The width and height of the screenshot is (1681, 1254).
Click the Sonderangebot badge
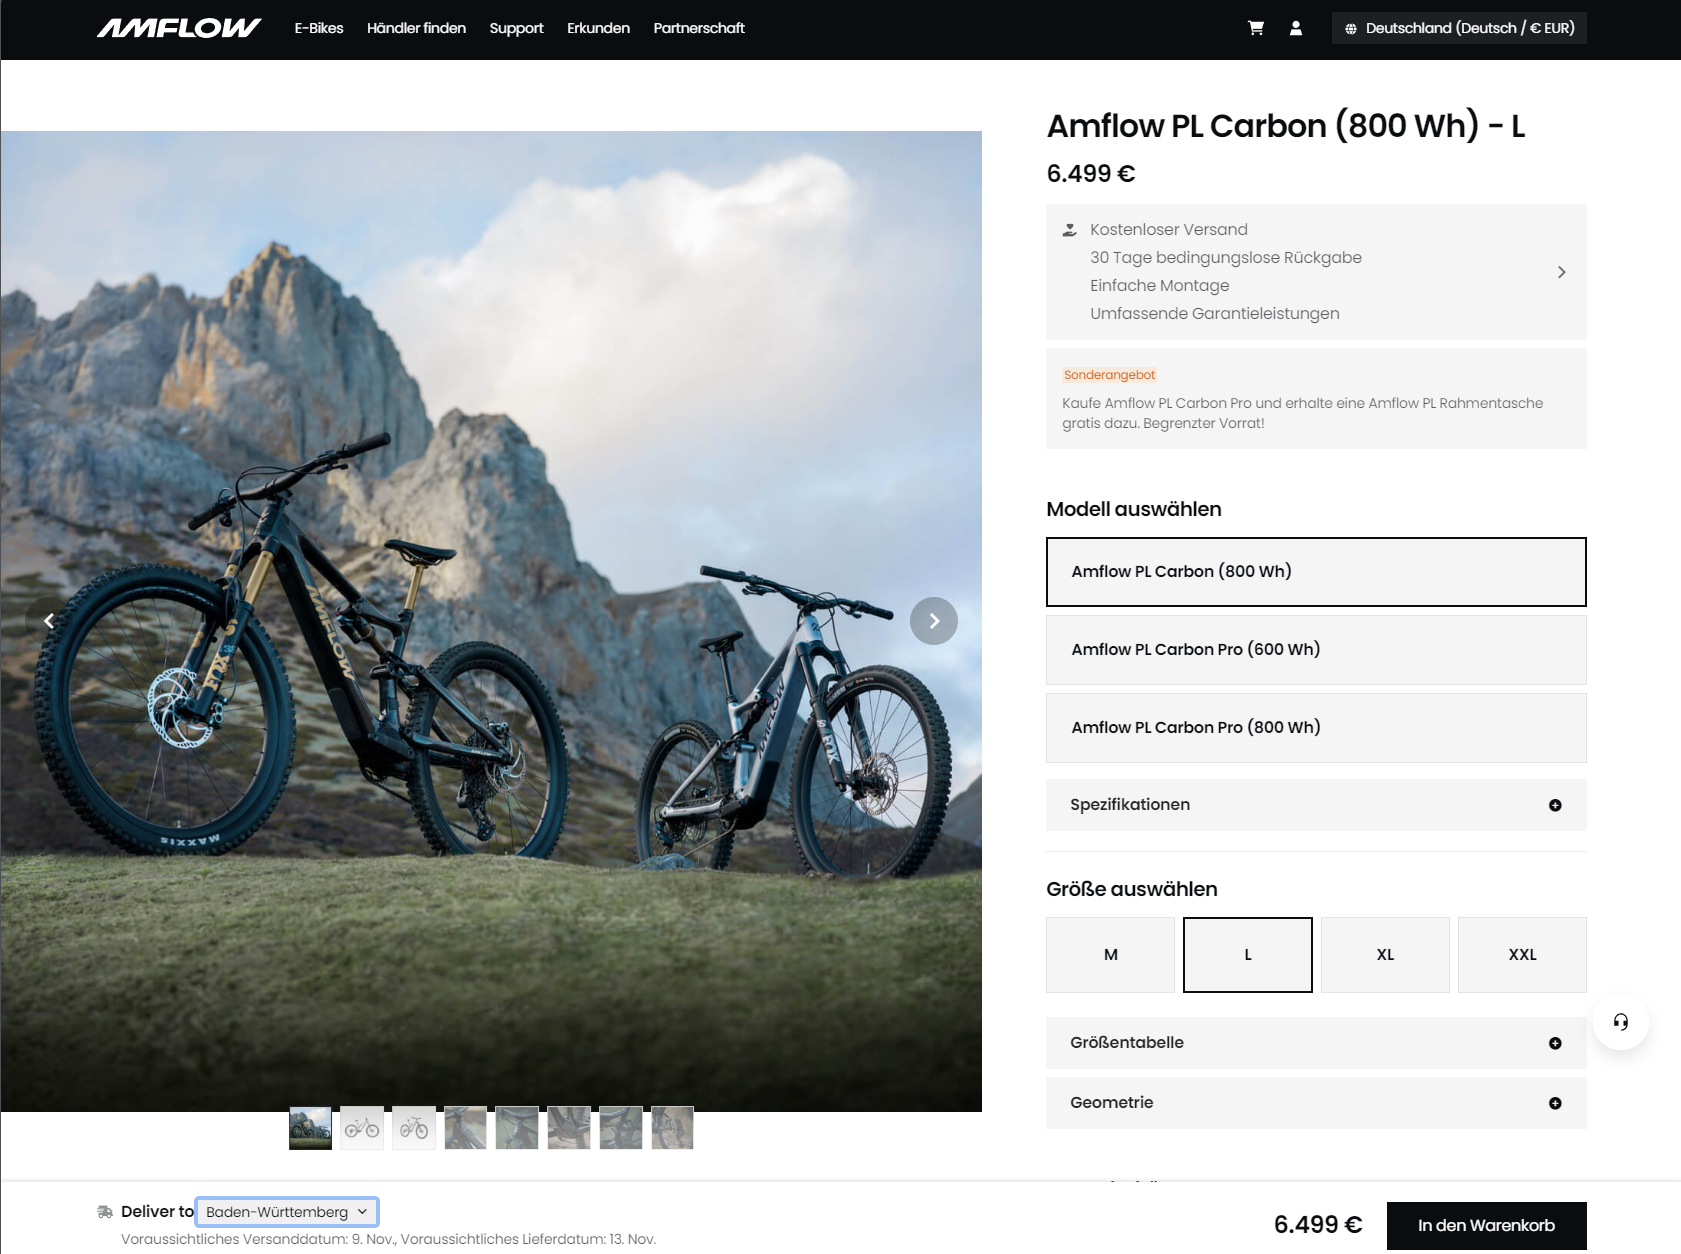1109,375
